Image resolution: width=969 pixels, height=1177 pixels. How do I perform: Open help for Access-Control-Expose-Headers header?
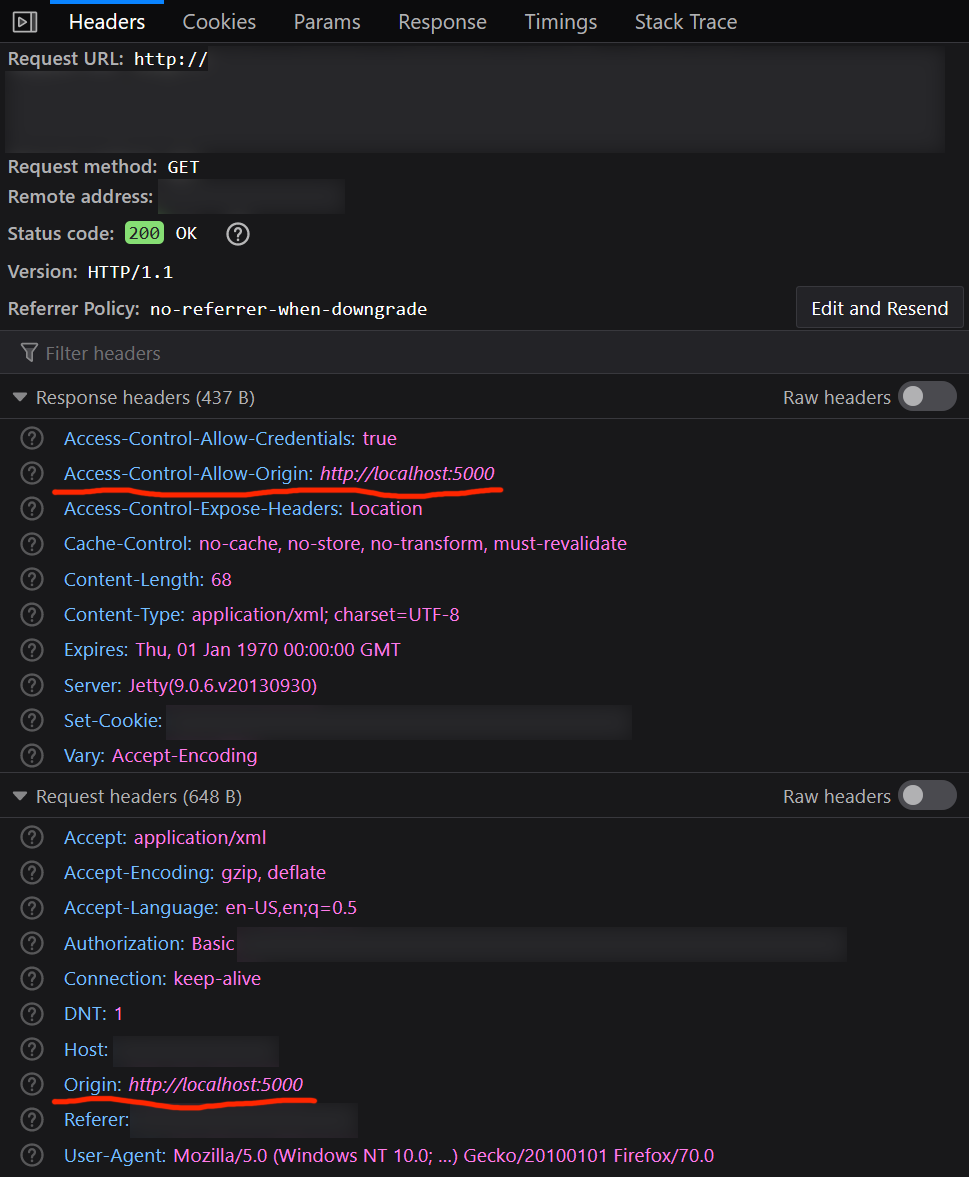32,509
